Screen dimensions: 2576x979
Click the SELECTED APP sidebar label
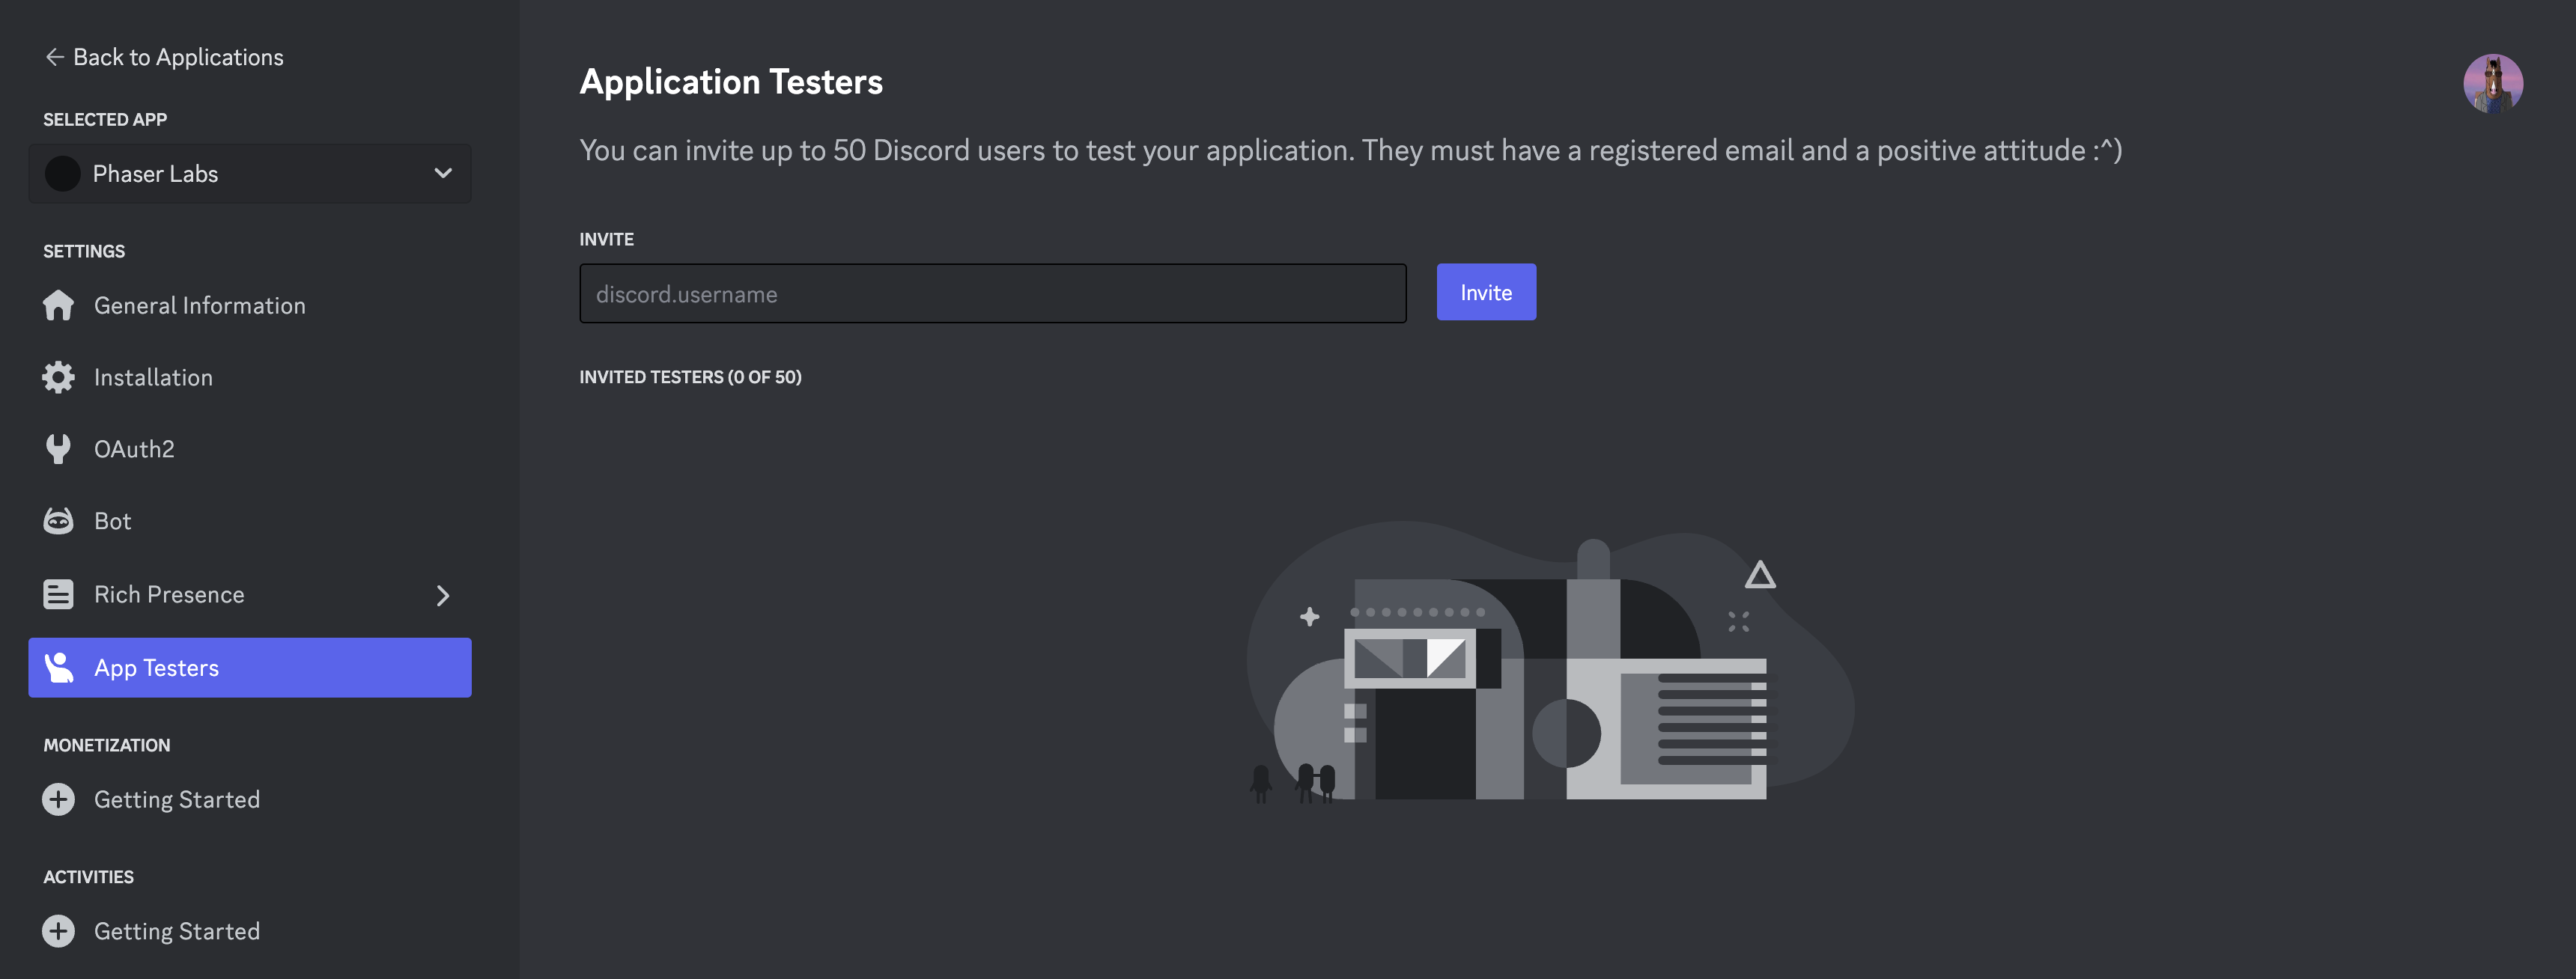point(105,119)
